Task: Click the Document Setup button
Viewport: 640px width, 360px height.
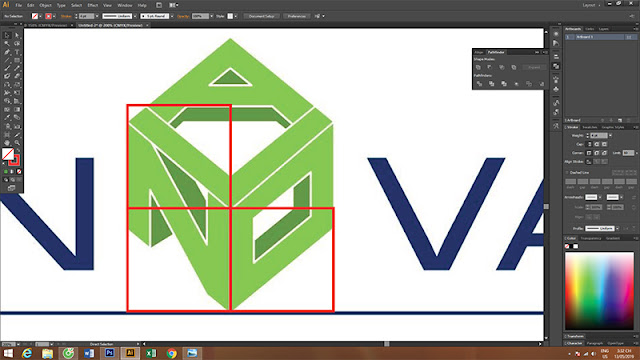Action: [x=262, y=16]
